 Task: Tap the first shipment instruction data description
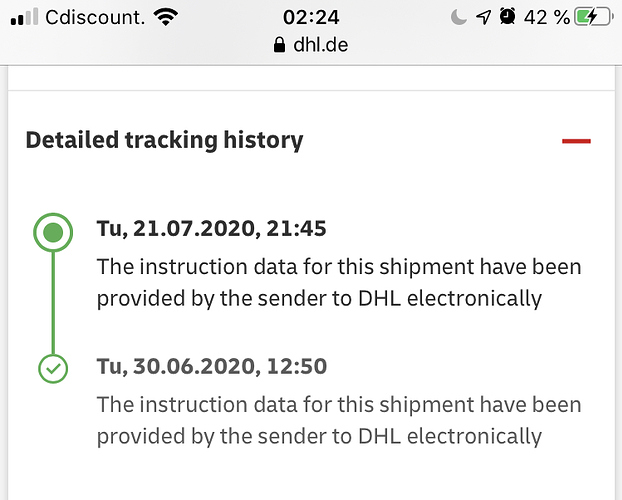[x=339, y=283]
